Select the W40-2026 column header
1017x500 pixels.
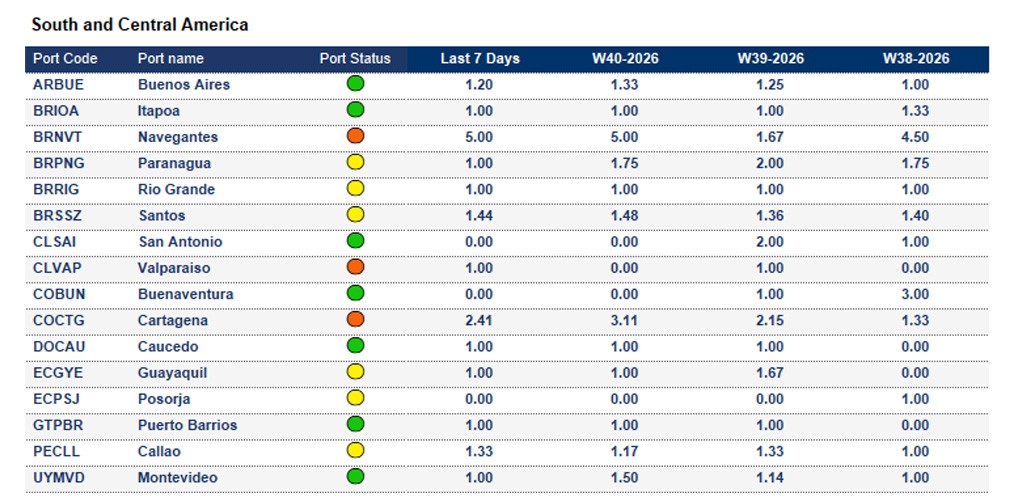coord(625,58)
